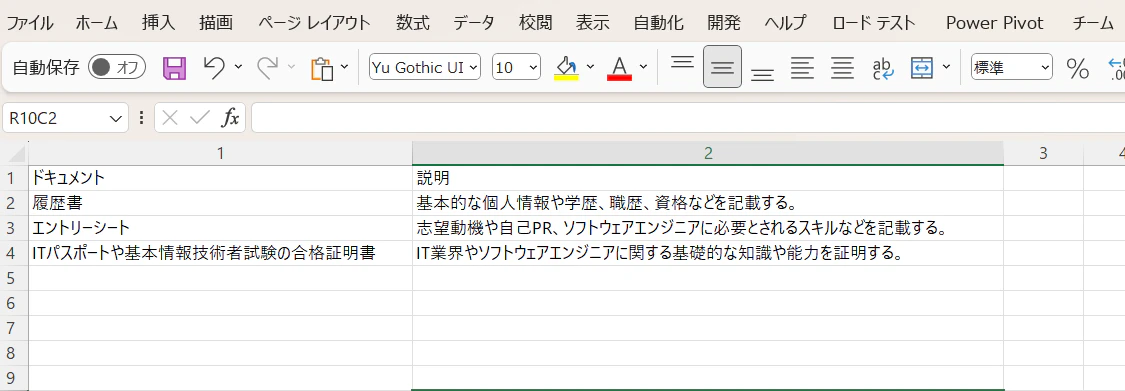Open the 開発 tab

tap(724, 23)
